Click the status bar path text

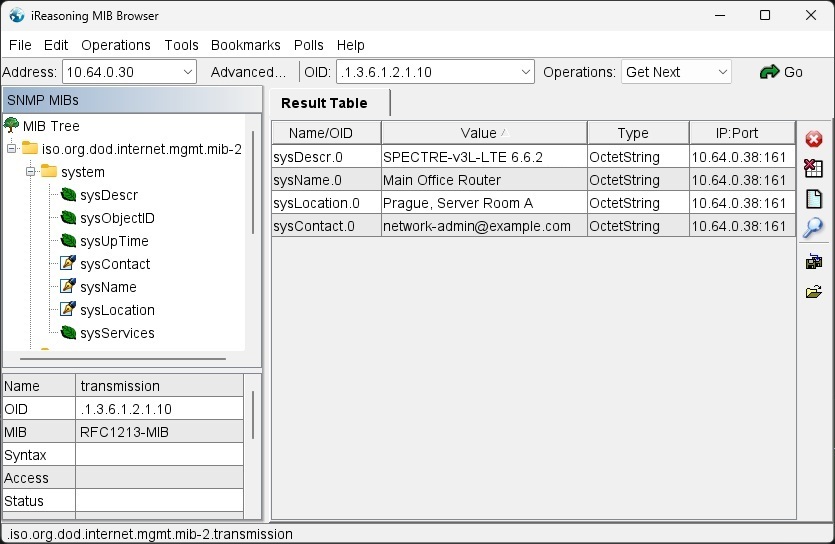tap(150, 534)
